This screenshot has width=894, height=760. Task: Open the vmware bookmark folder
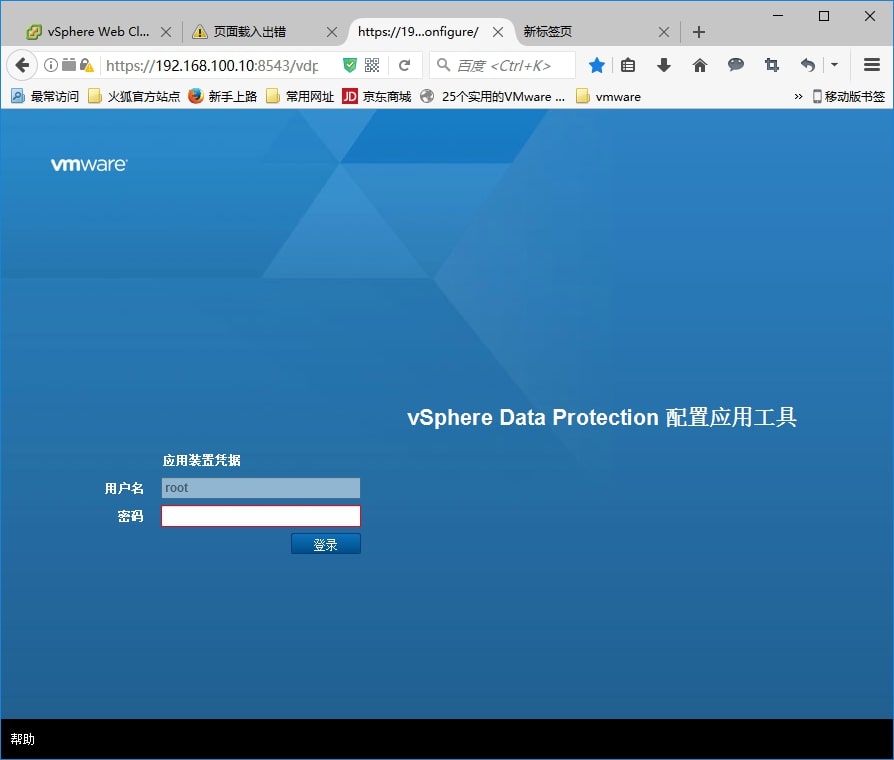click(608, 96)
